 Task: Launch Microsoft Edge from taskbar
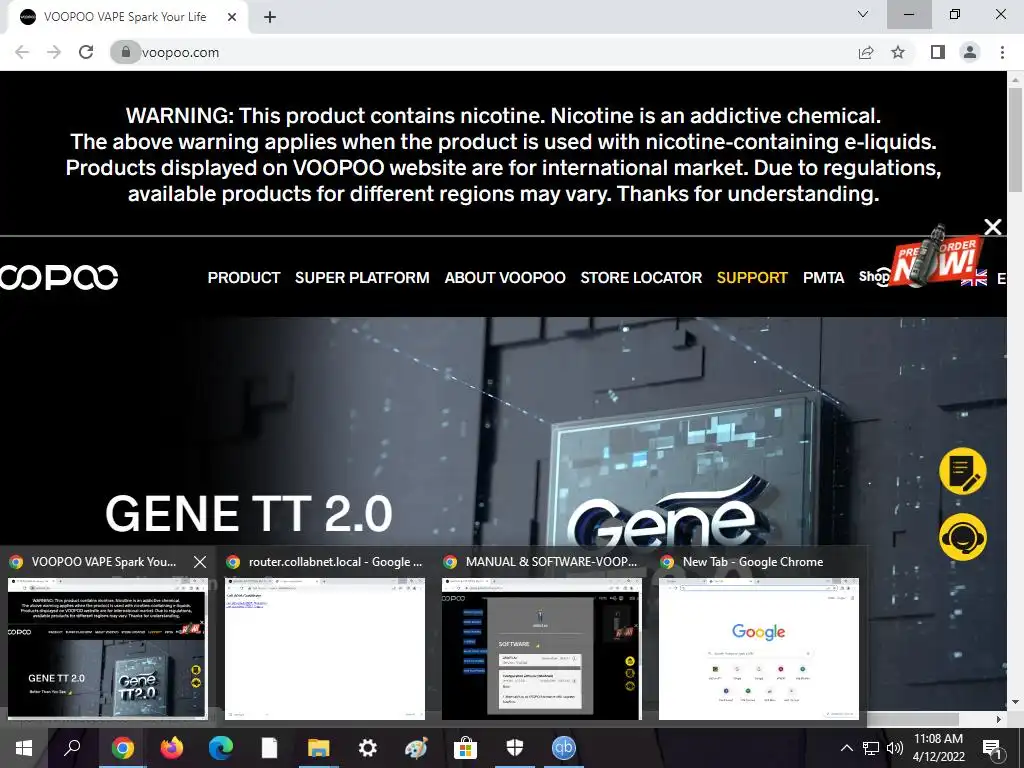tap(221, 748)
